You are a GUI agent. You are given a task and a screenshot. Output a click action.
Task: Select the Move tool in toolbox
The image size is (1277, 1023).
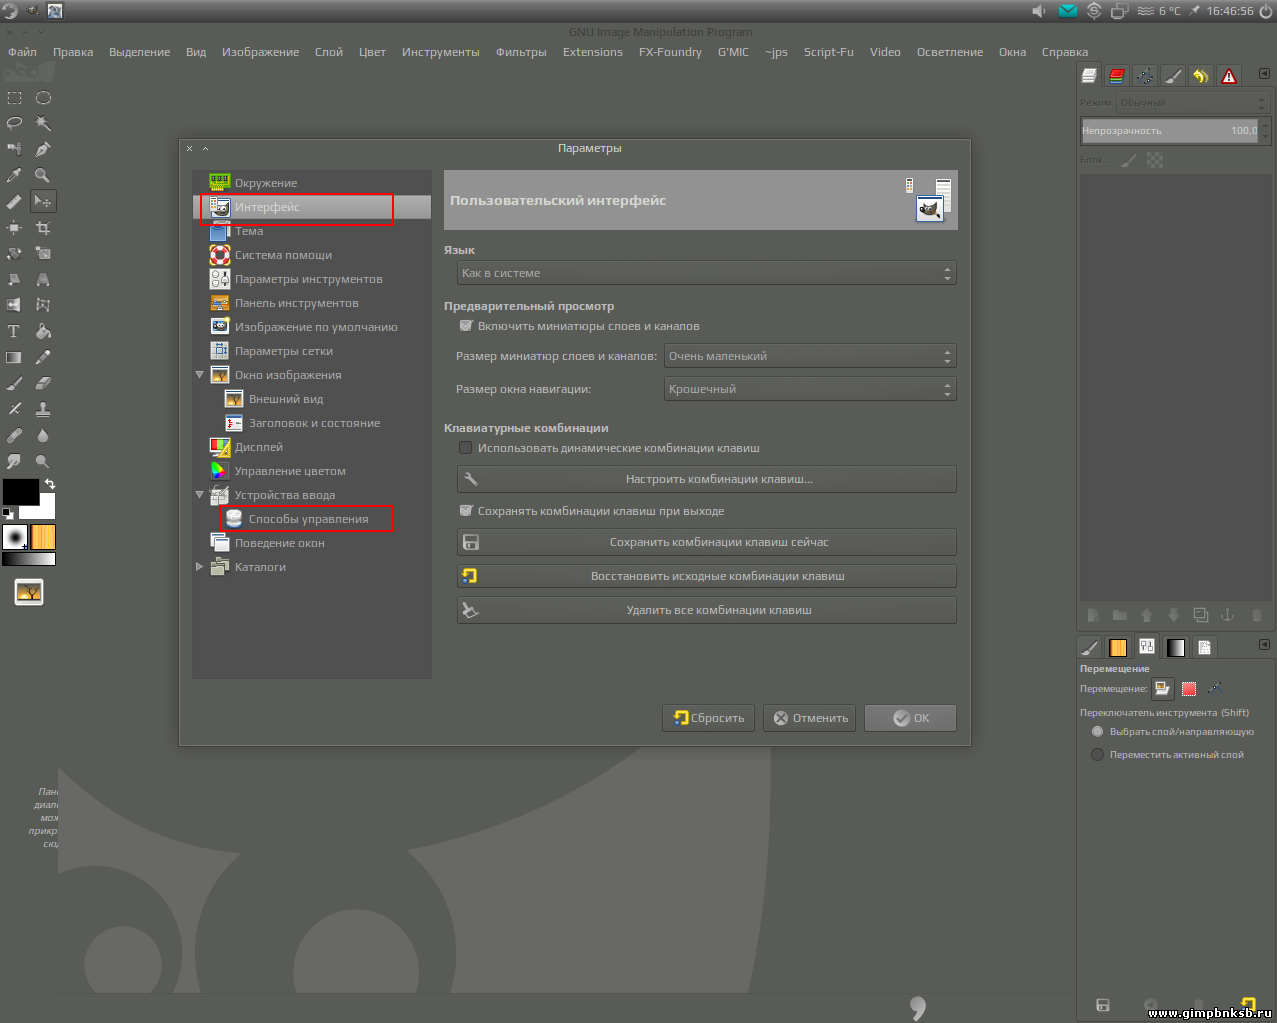coord(43,201)
